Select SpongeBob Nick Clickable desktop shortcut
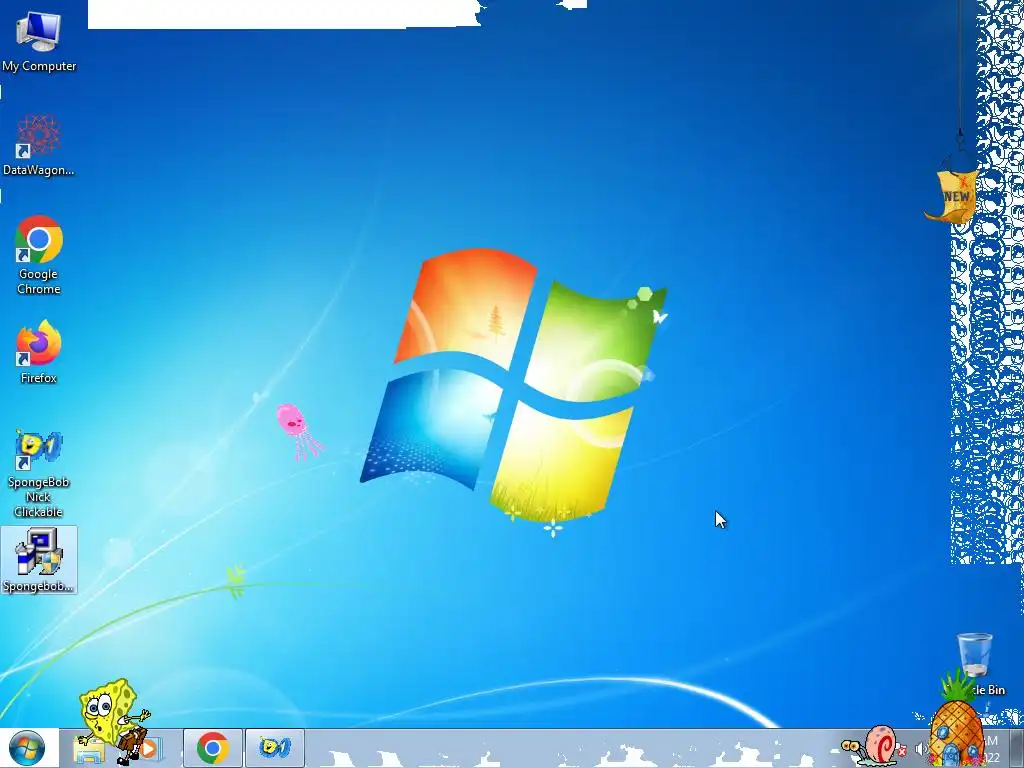 click(39, 473)
